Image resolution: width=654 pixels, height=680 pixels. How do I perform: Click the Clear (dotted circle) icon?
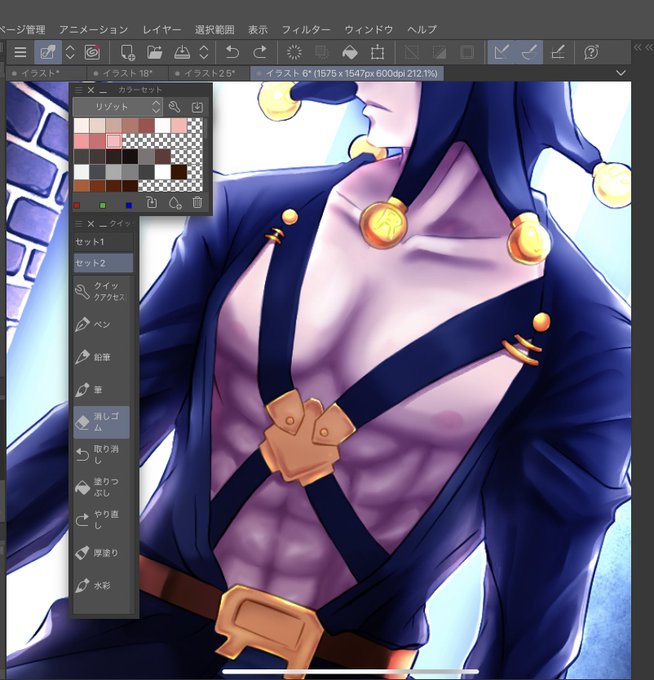pos(294,52)
